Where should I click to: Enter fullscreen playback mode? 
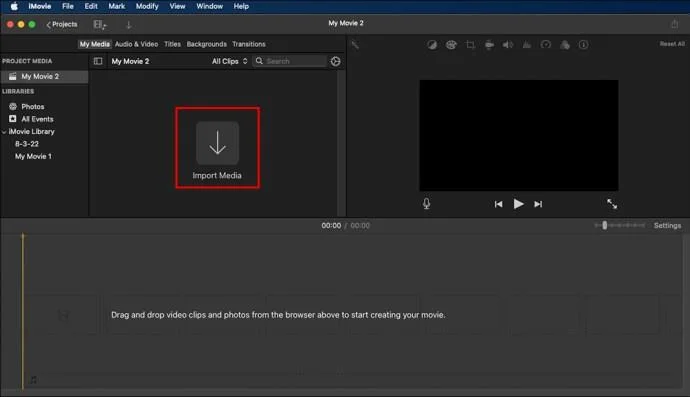[x=612, y=203]
